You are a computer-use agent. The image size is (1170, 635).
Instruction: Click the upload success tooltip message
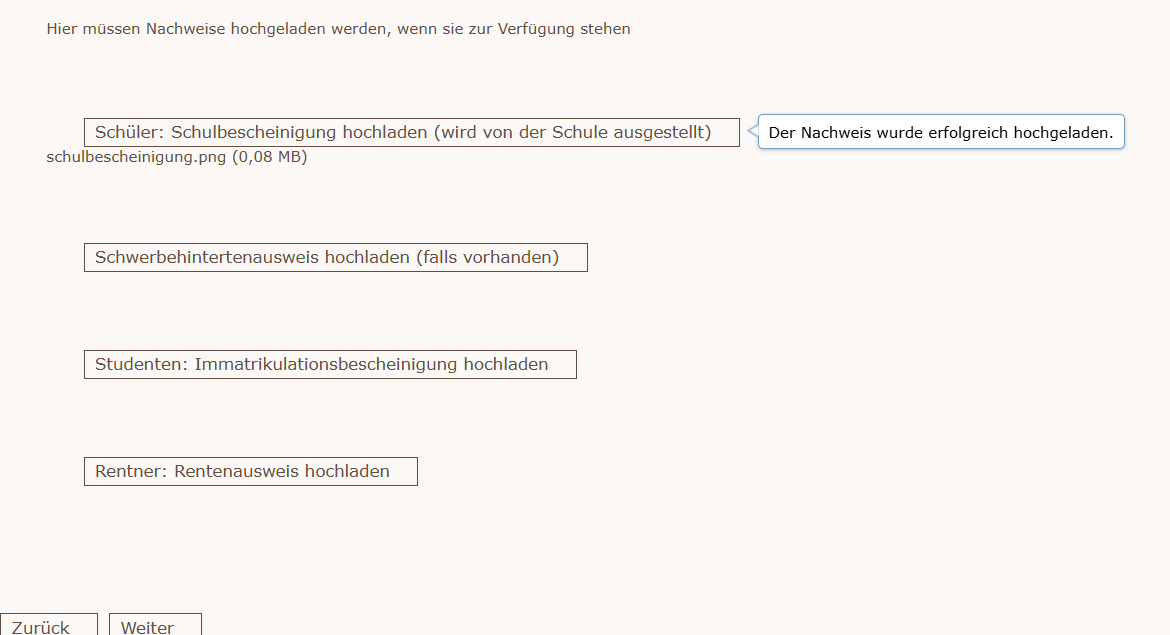(x=940, y=132)
